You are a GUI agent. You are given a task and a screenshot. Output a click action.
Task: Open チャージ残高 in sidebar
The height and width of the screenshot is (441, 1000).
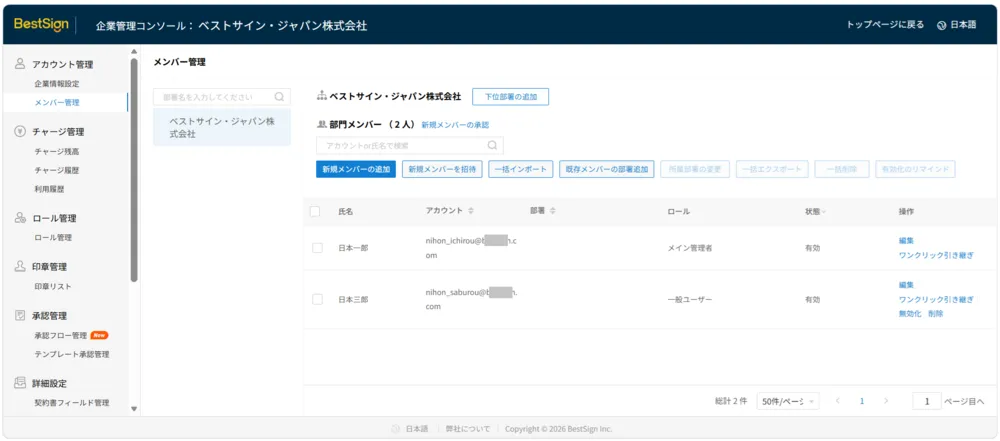(57, 151)
